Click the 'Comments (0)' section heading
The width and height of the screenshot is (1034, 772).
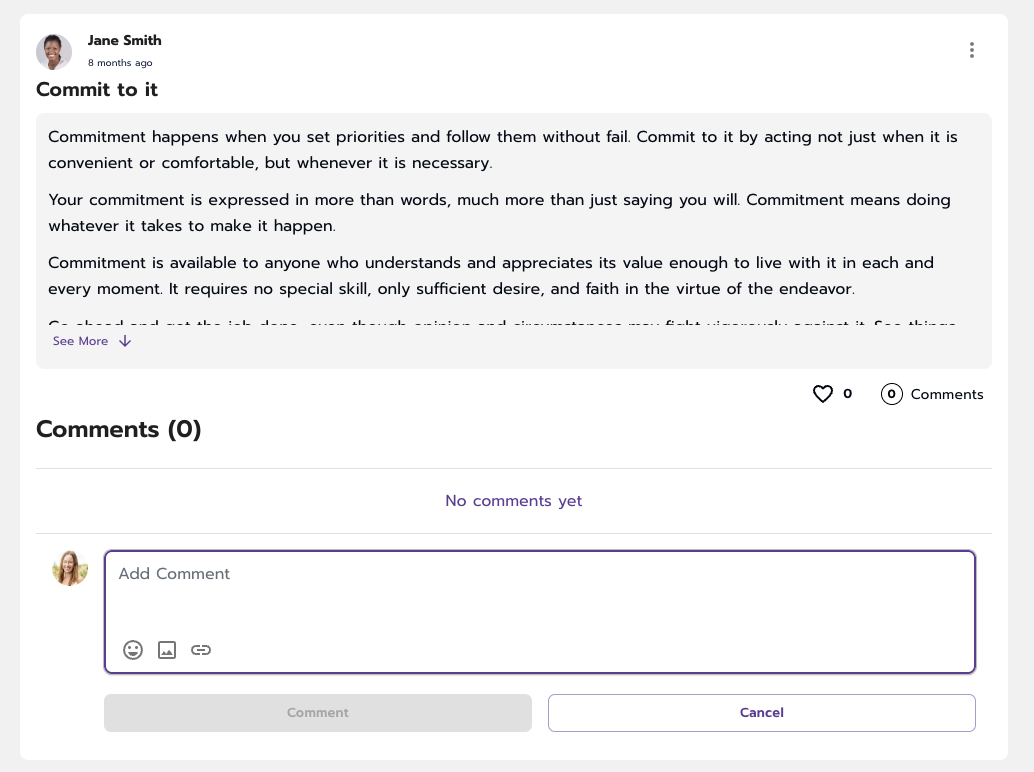coord(119,429)
